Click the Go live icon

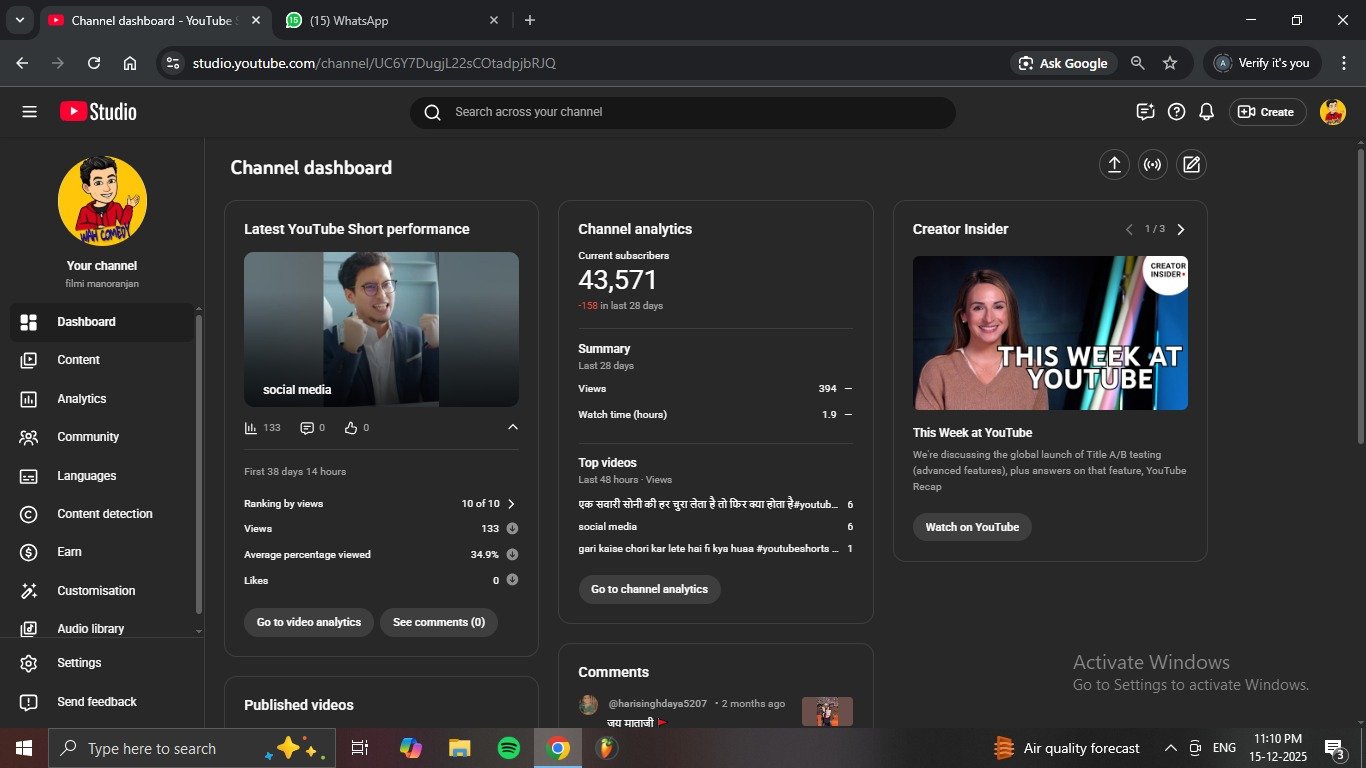(1153, 165)
